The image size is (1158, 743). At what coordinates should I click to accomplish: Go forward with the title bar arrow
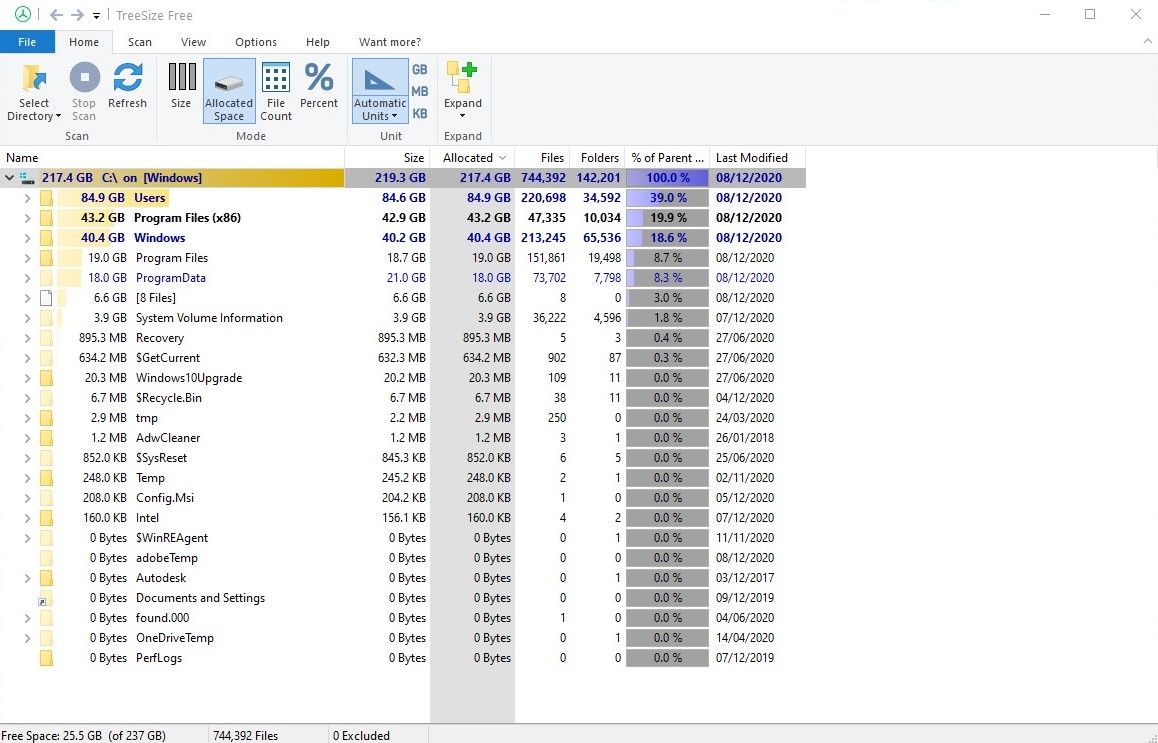[x=77, y=15]
